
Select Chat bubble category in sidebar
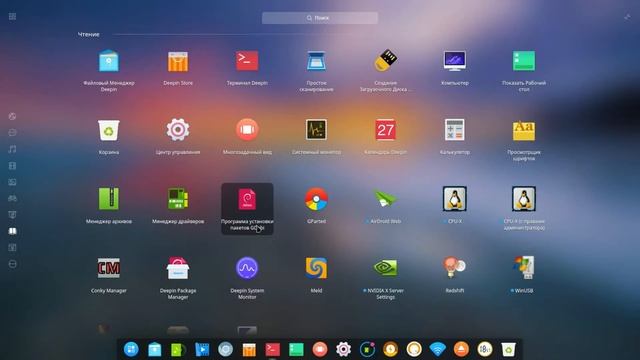[13, 133]
